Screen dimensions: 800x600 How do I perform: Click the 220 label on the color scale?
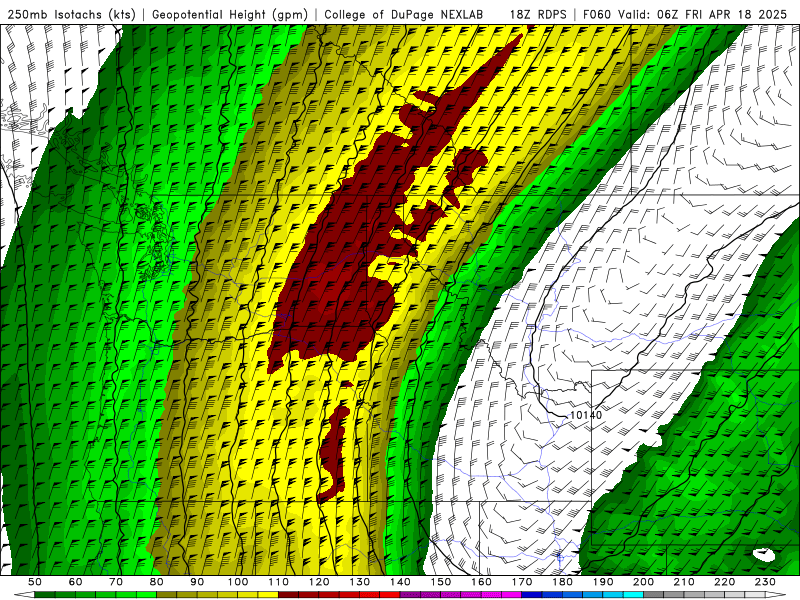[x=724, y=582]
